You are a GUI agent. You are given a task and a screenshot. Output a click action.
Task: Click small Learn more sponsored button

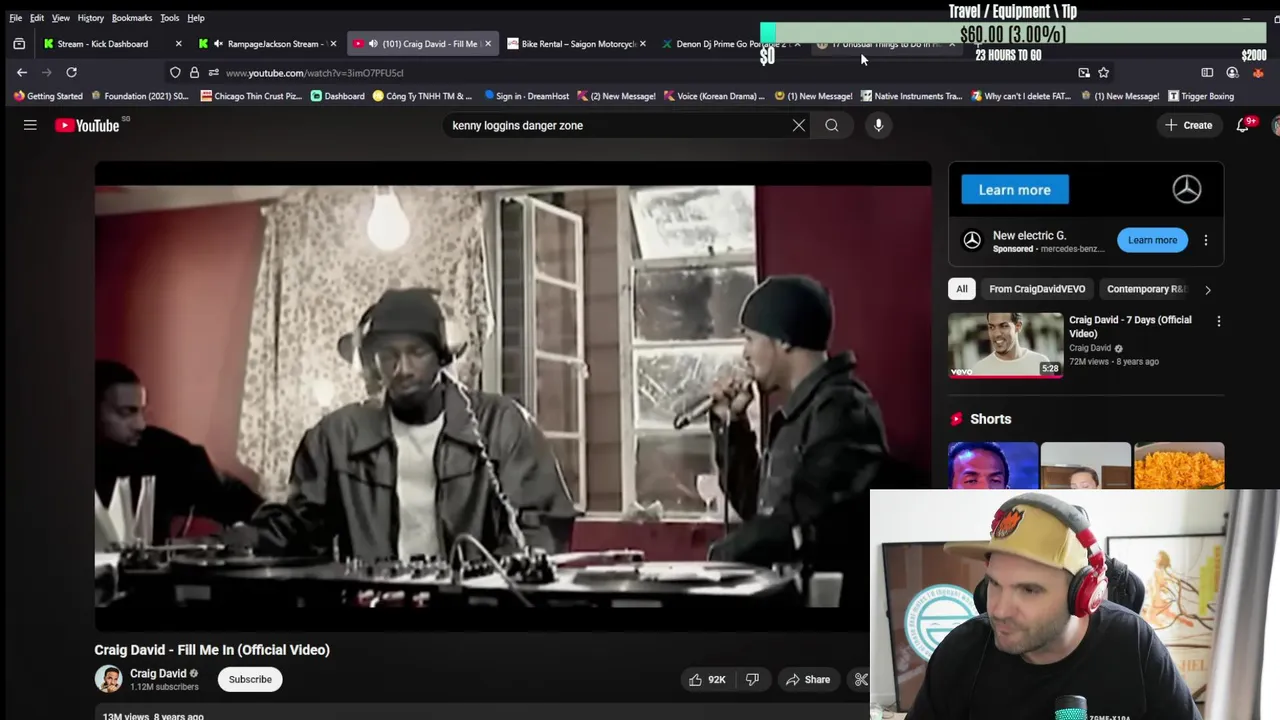[1152, 240]
